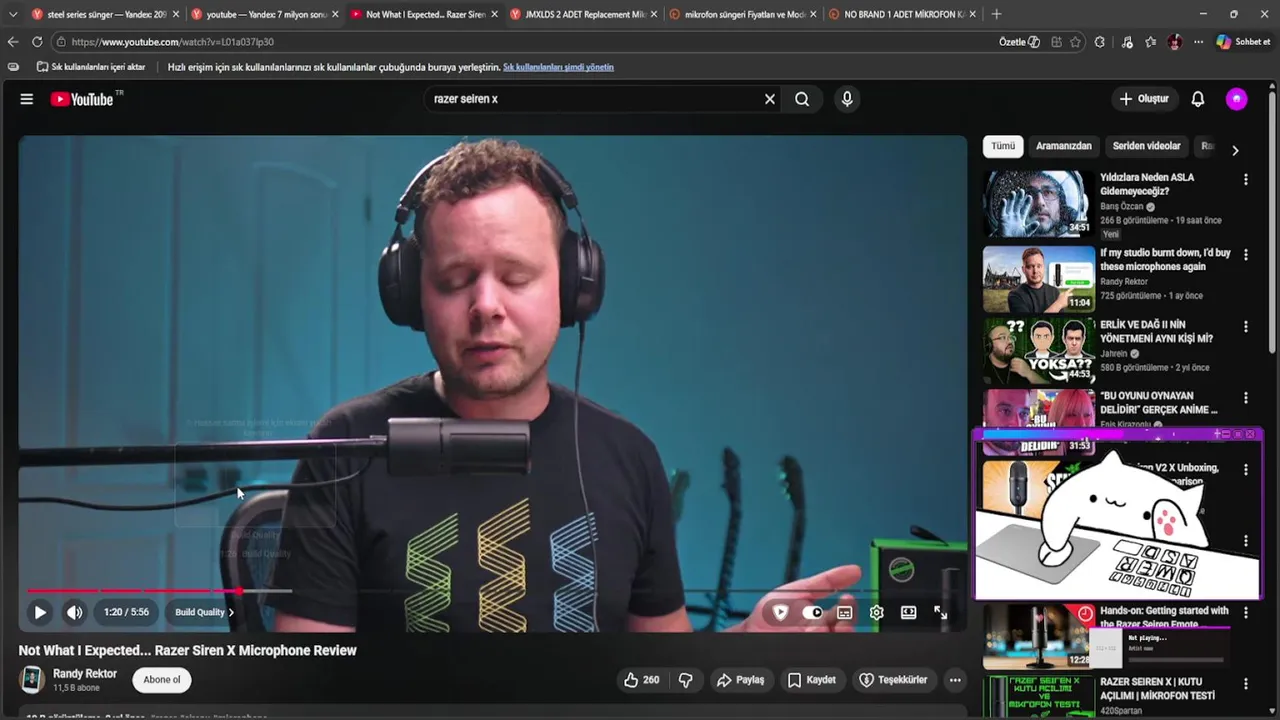
Task: Open a new browser tab
Action: (996, 14)
